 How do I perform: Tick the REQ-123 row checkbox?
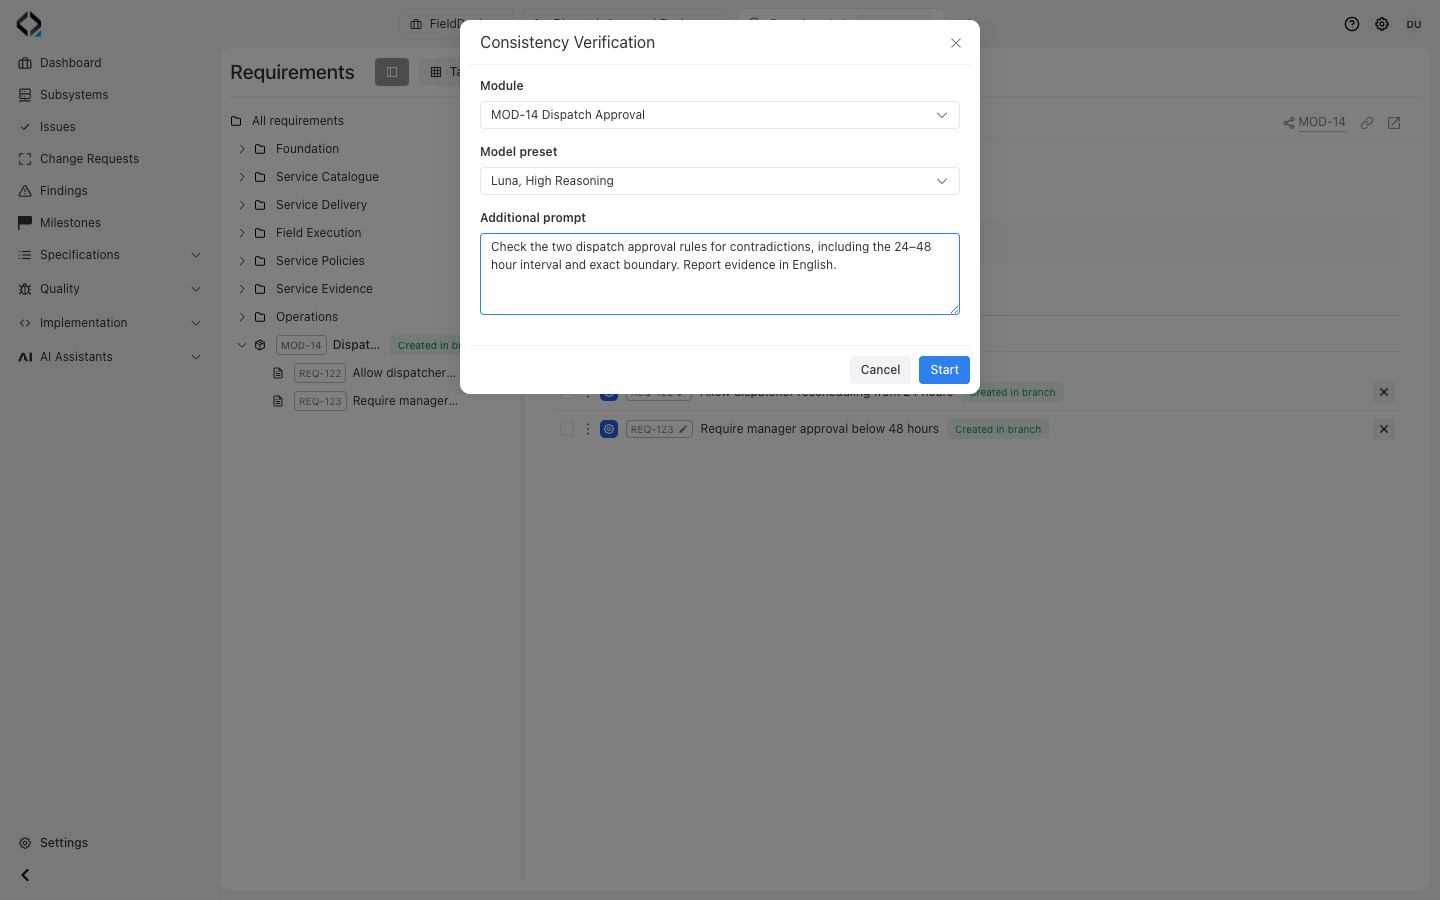click(x=567, y=429)
